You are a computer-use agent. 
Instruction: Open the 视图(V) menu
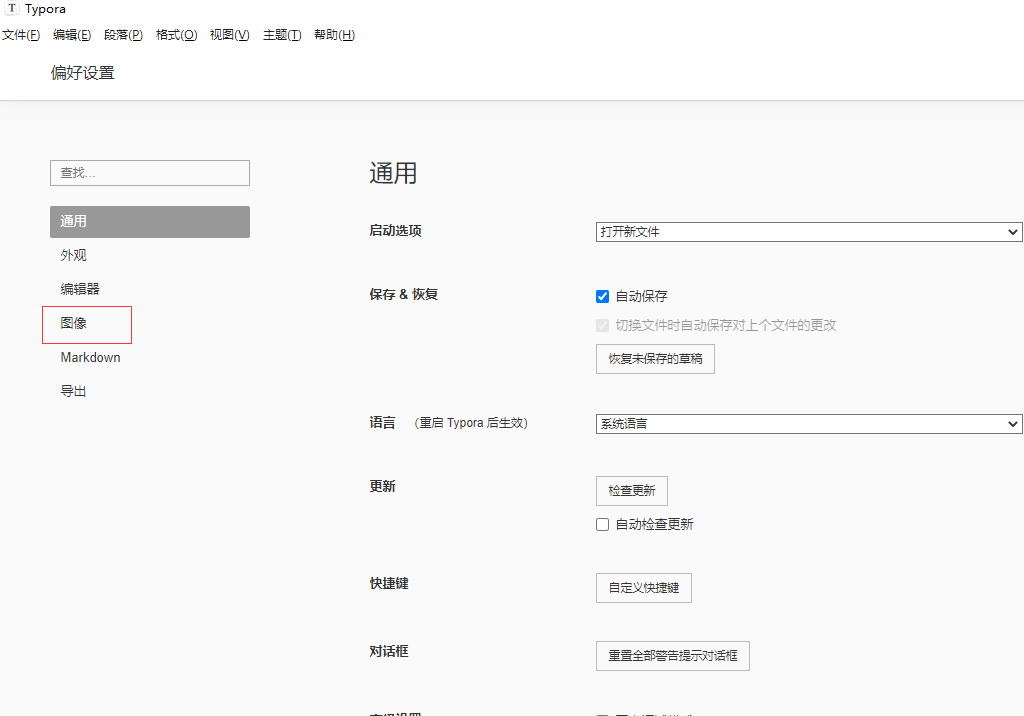(229, 35)
